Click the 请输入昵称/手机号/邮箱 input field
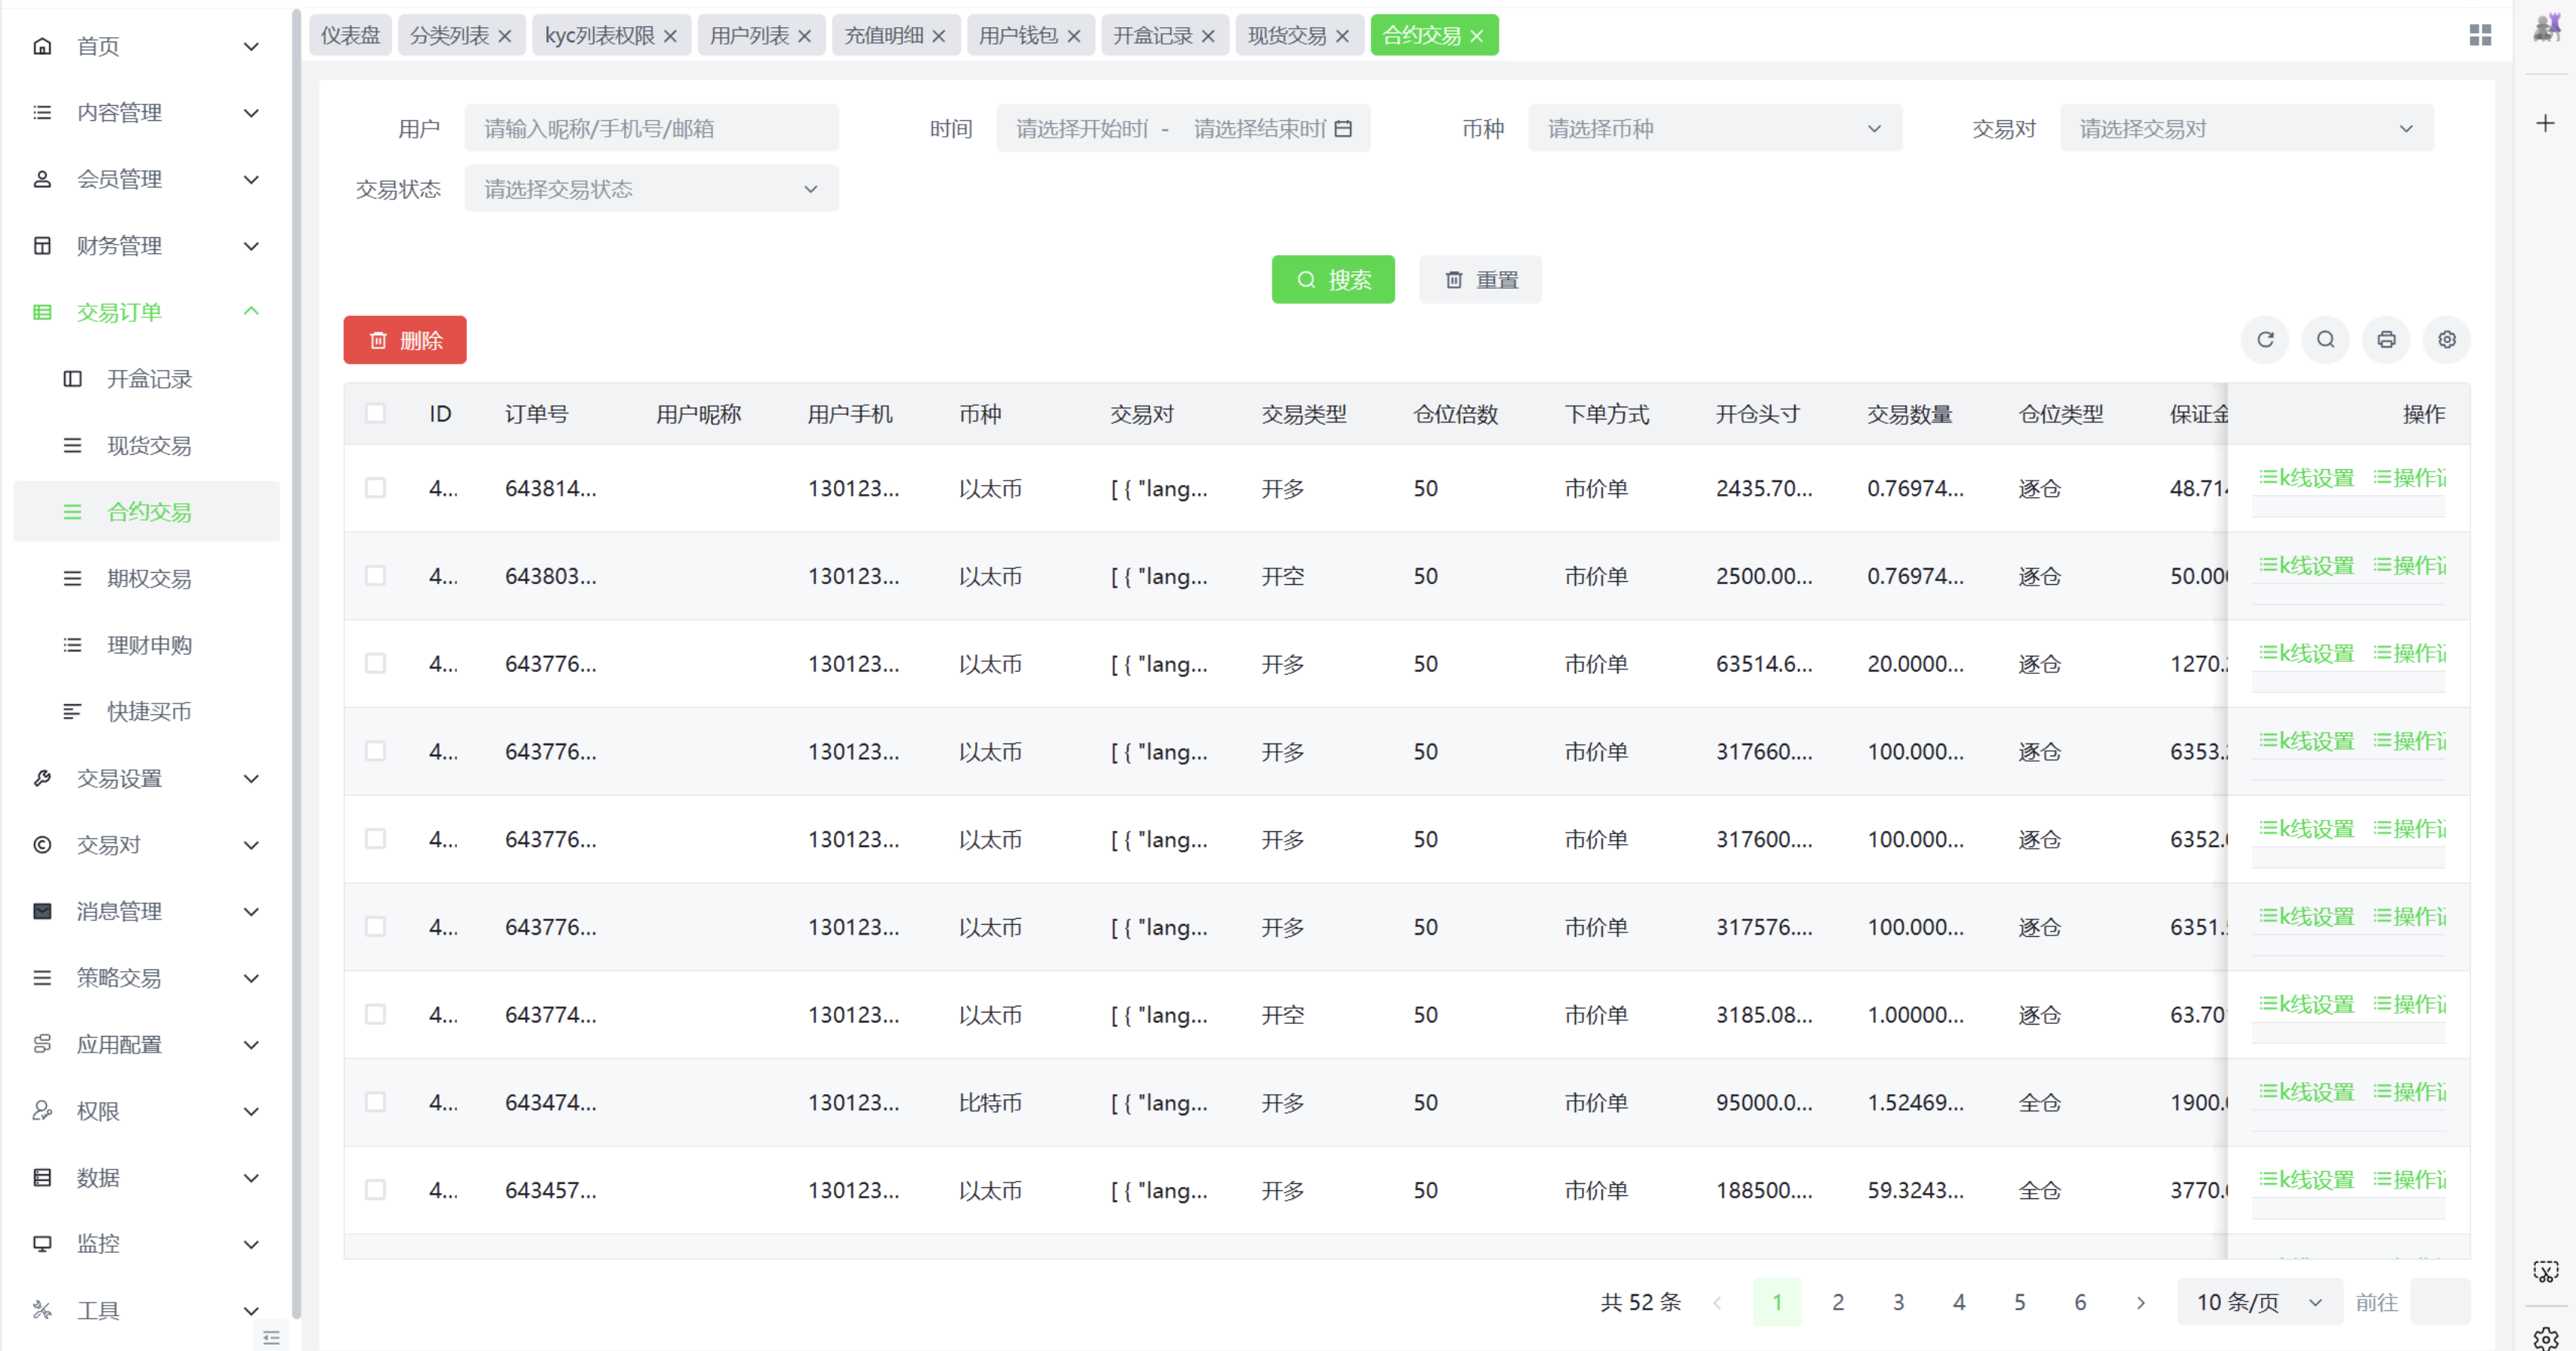Viewport: 2576px width, 1351px height. click(x=651, y=128)
